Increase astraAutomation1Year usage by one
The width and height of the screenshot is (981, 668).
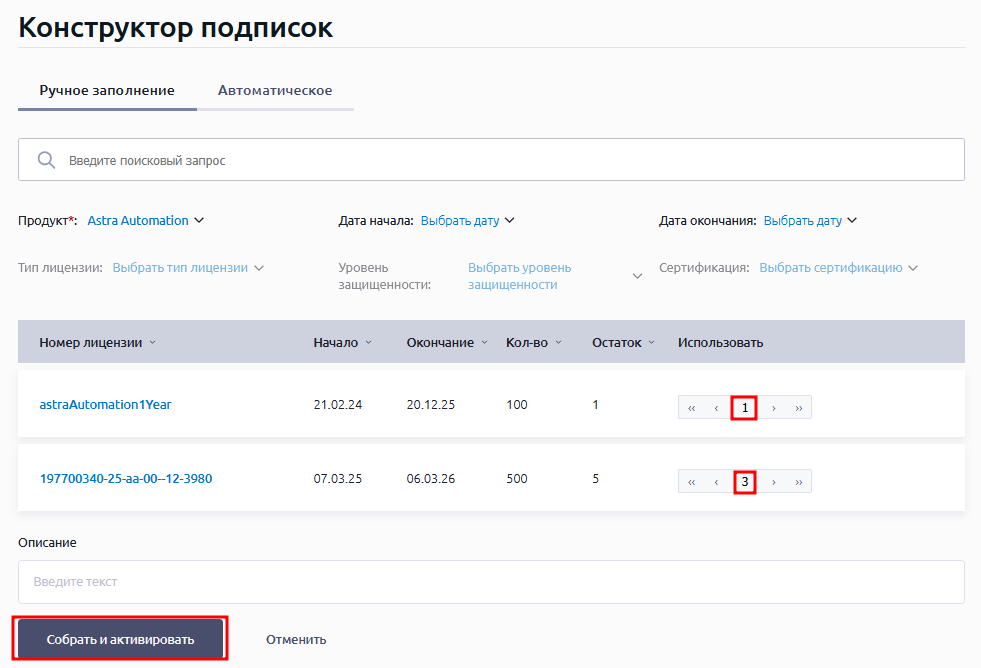point(773,408)
